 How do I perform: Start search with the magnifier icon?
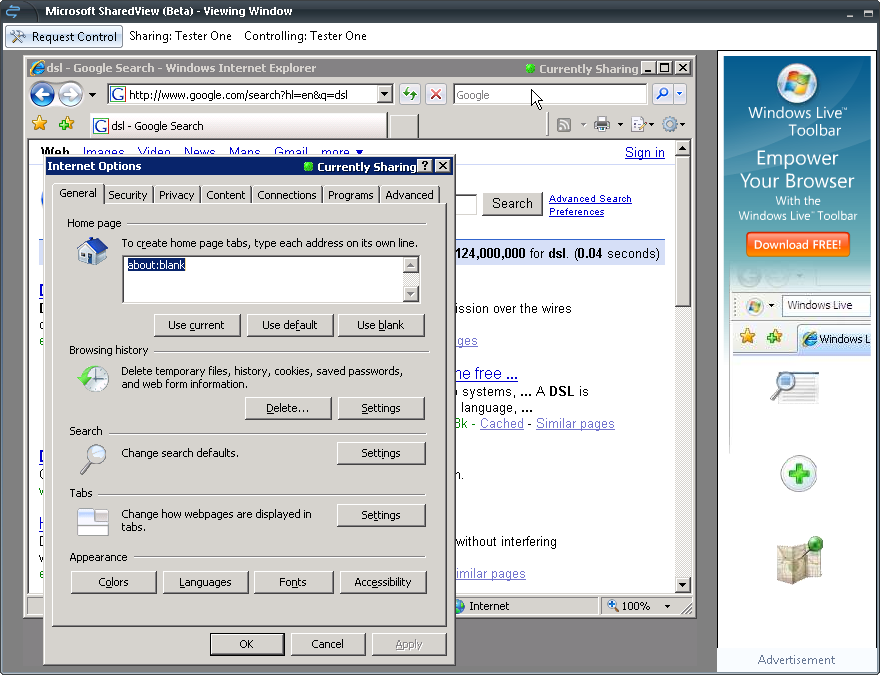[x=662, y=94]
